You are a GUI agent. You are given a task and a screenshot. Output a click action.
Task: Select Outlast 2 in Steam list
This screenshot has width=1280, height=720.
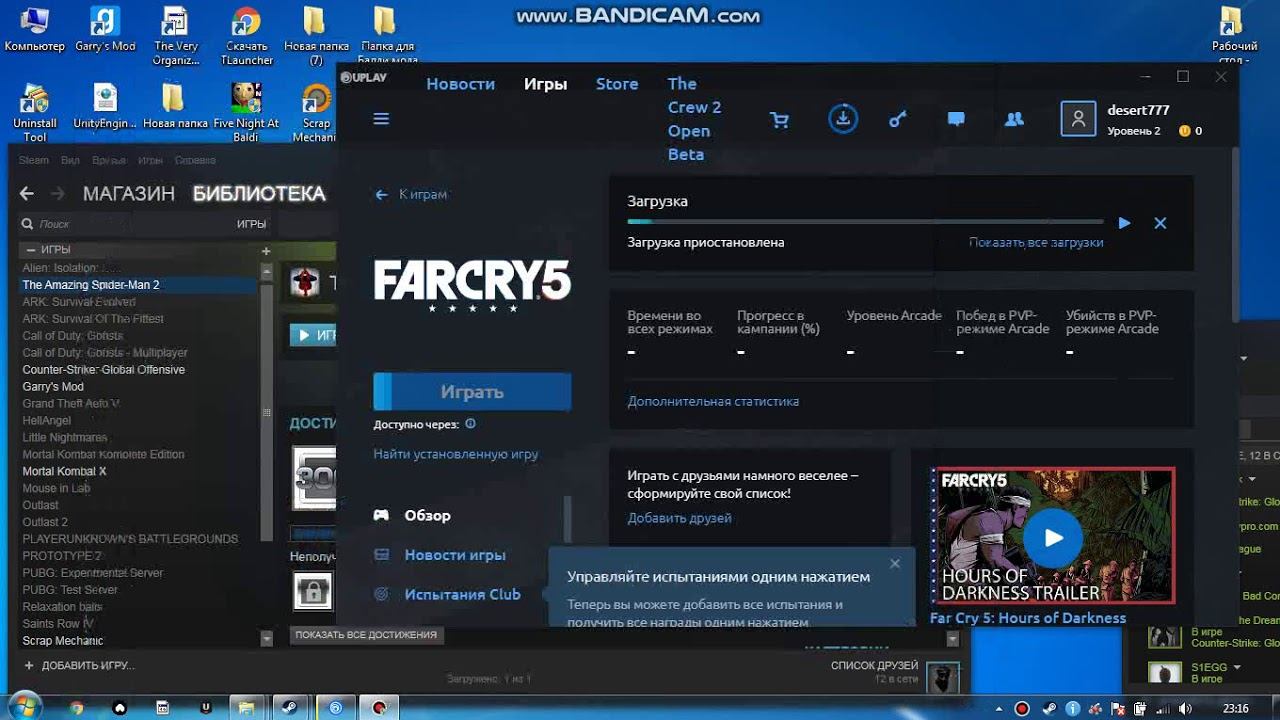click(45, 522)
